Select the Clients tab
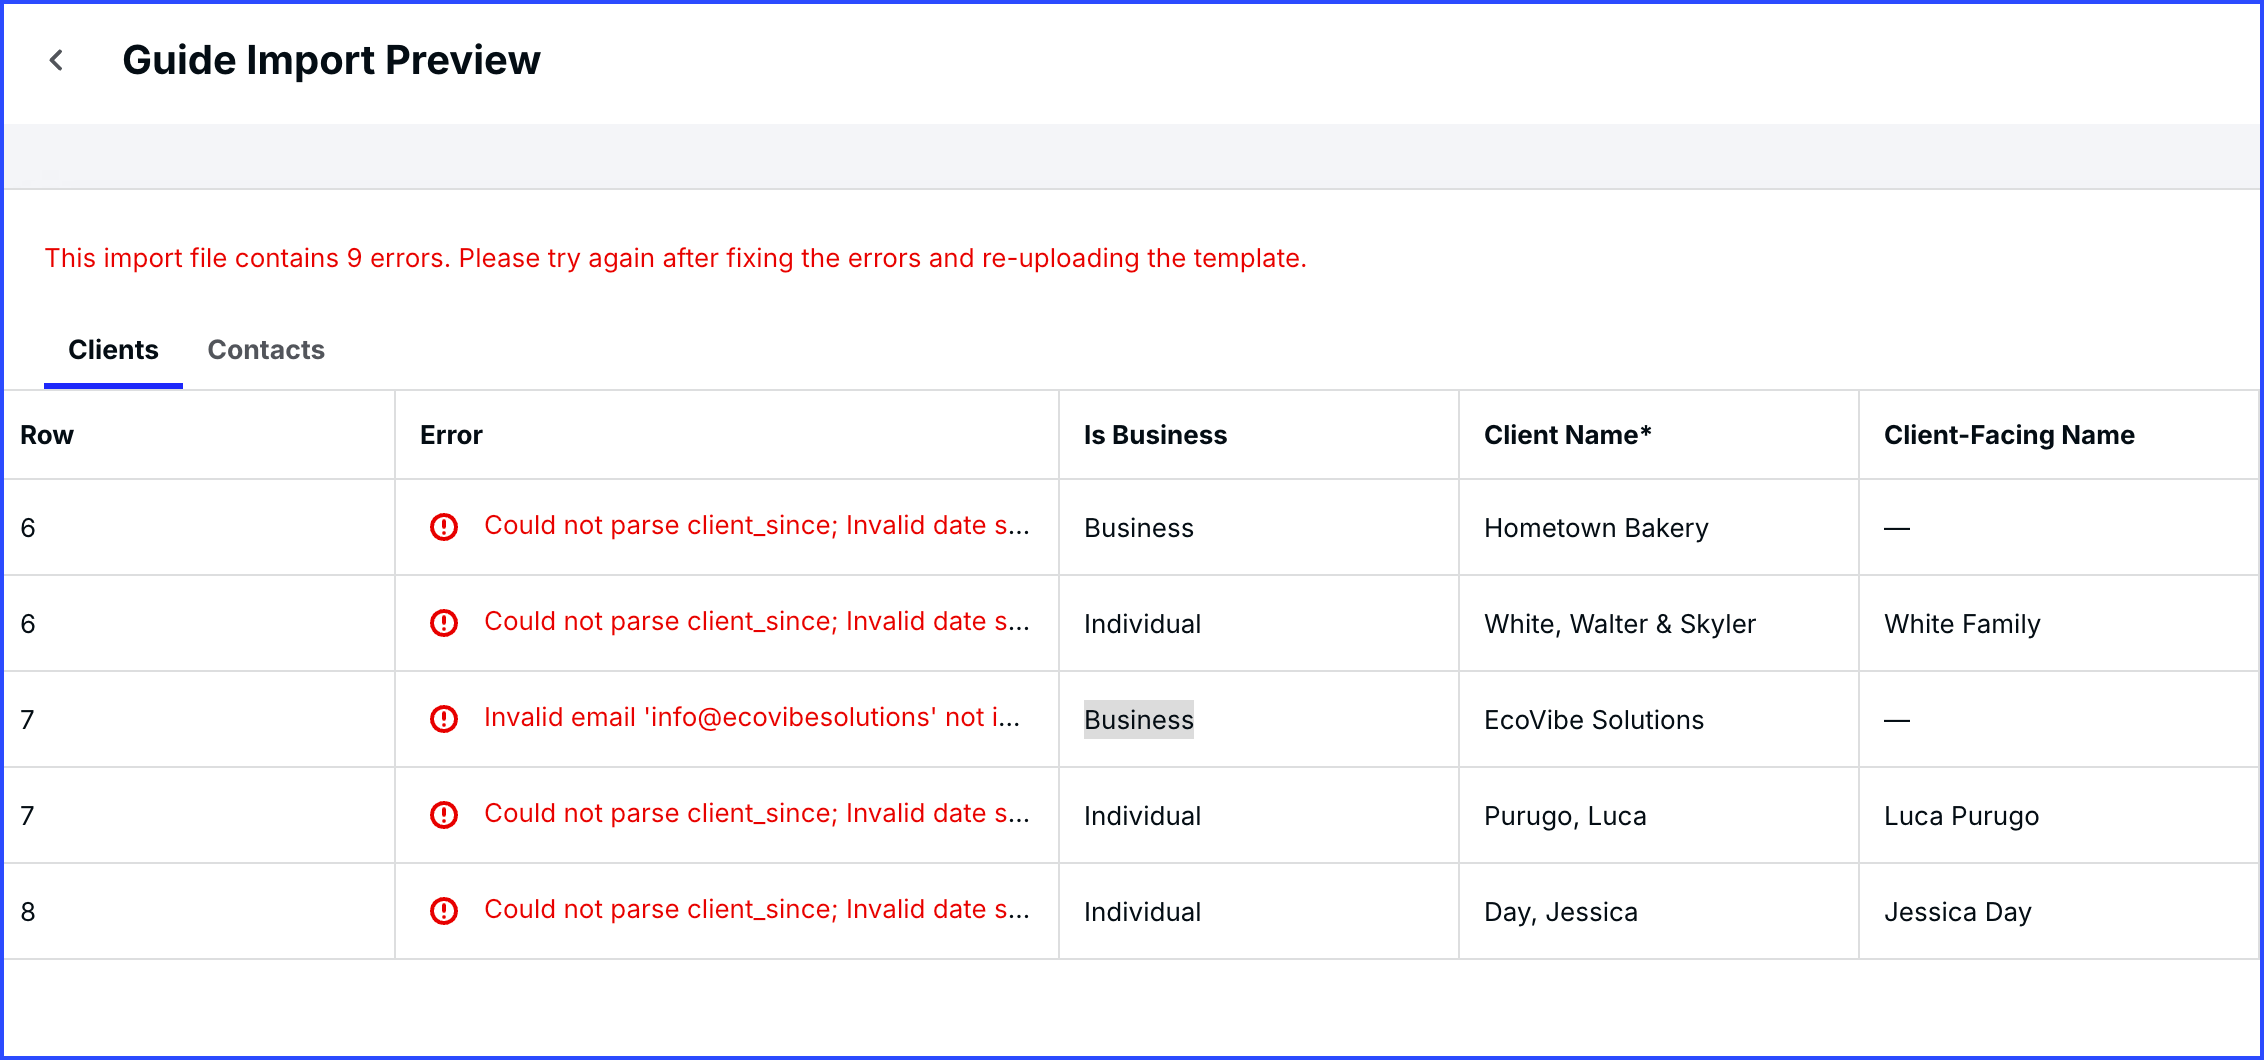This screenshot has width=2264, height=1060. click(113, 350)
